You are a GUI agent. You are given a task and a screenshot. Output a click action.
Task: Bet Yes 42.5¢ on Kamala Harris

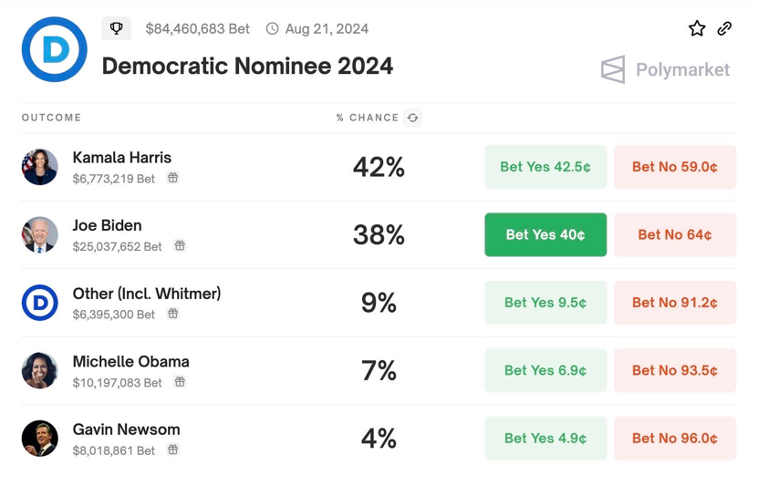[545, 167]
